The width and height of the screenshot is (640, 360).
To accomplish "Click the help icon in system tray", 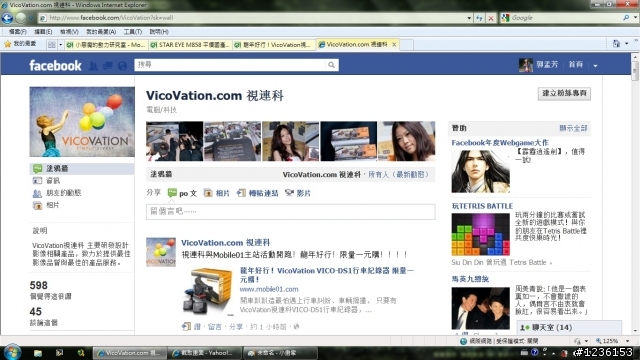I will (x=535, y=352).
